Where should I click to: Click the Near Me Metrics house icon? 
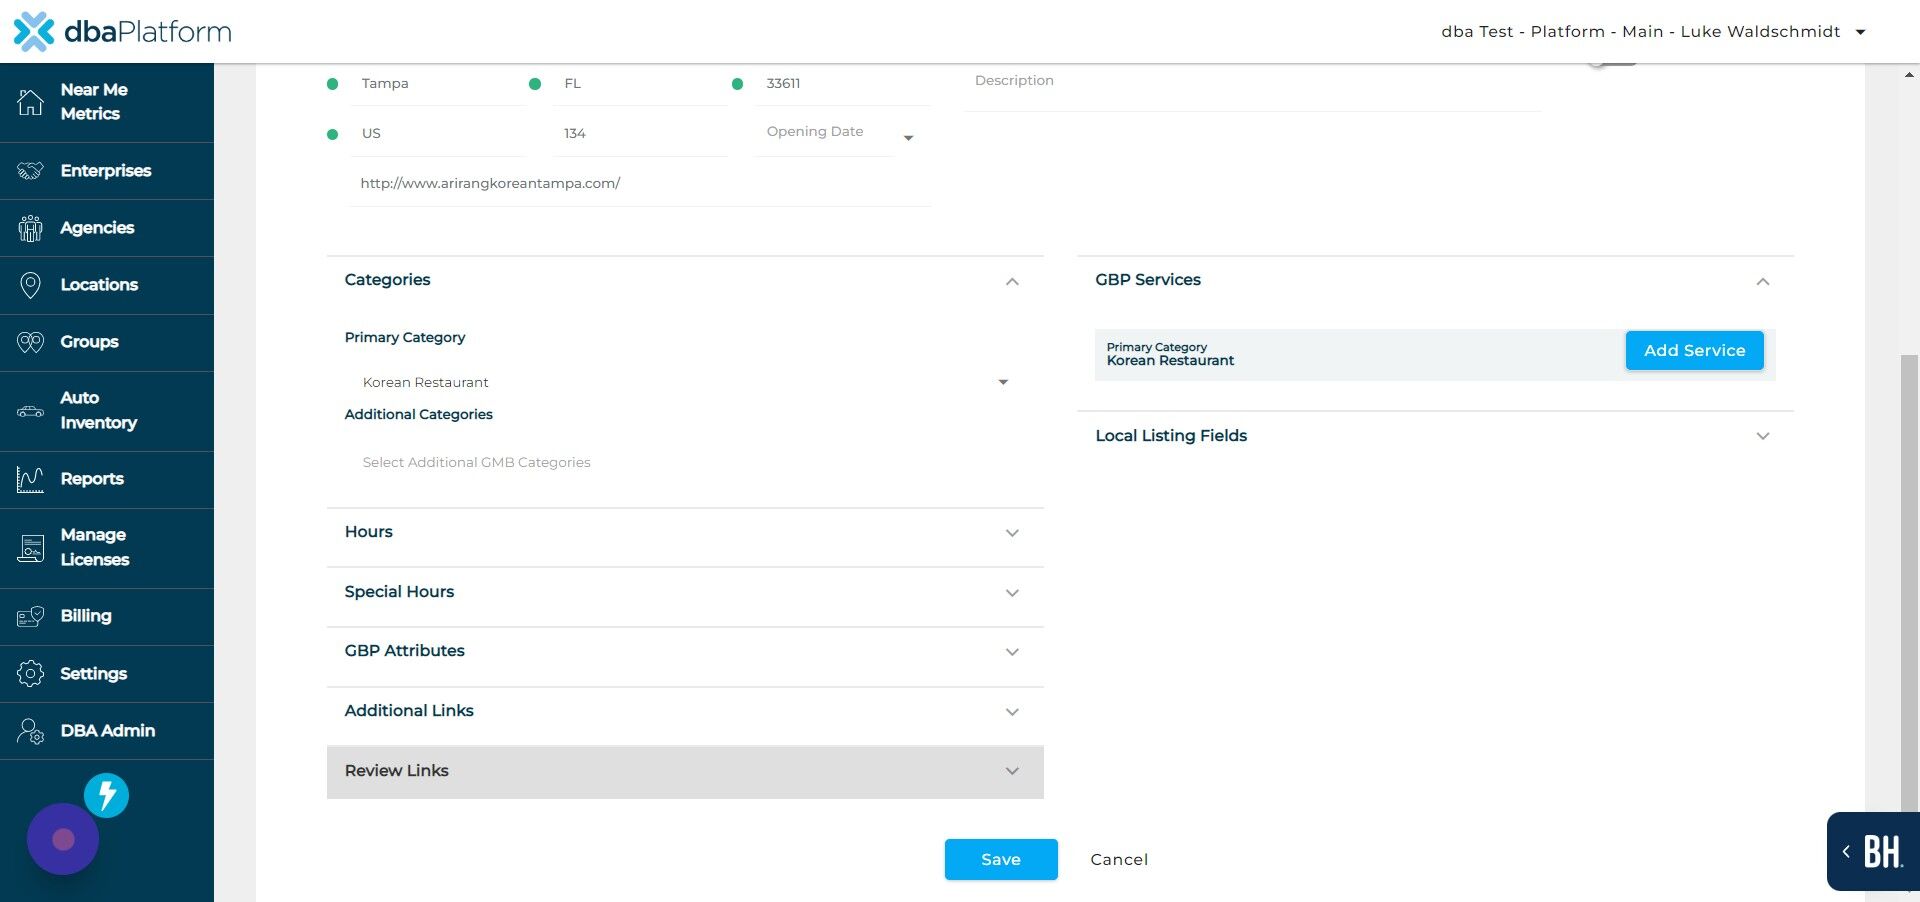tap(30, 102)
